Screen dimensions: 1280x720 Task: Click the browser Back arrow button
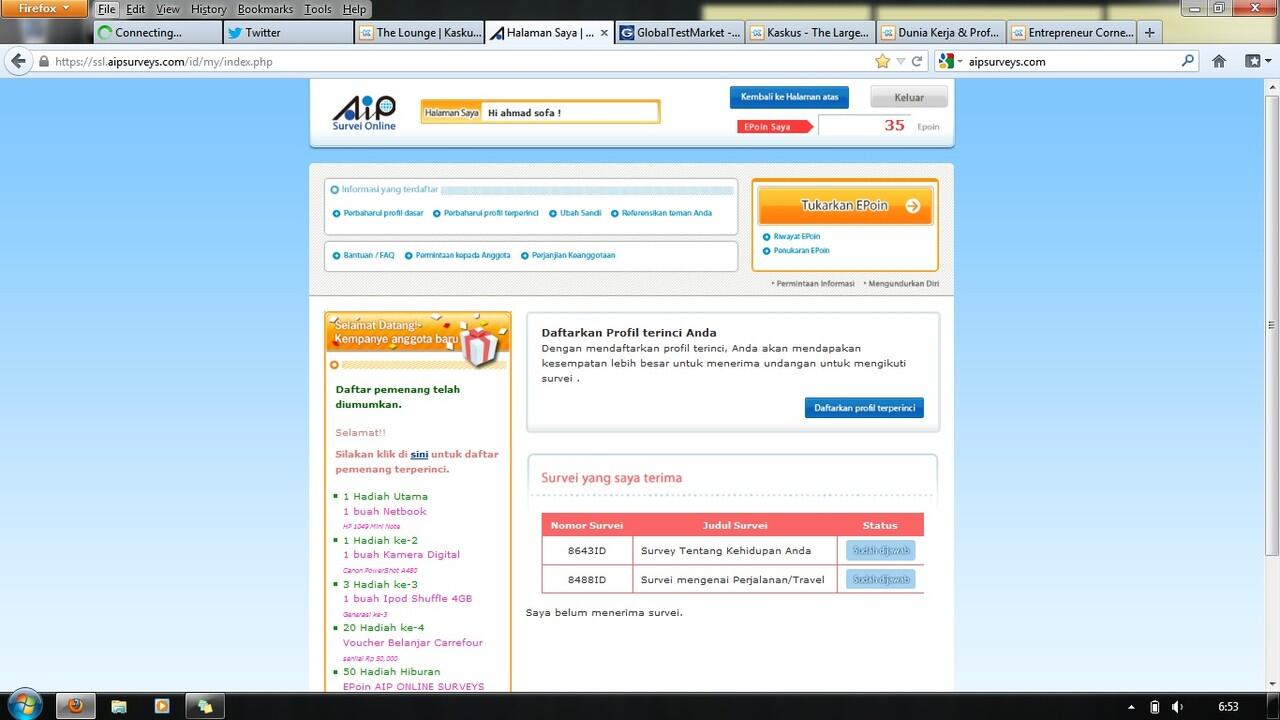click(18, 61)
